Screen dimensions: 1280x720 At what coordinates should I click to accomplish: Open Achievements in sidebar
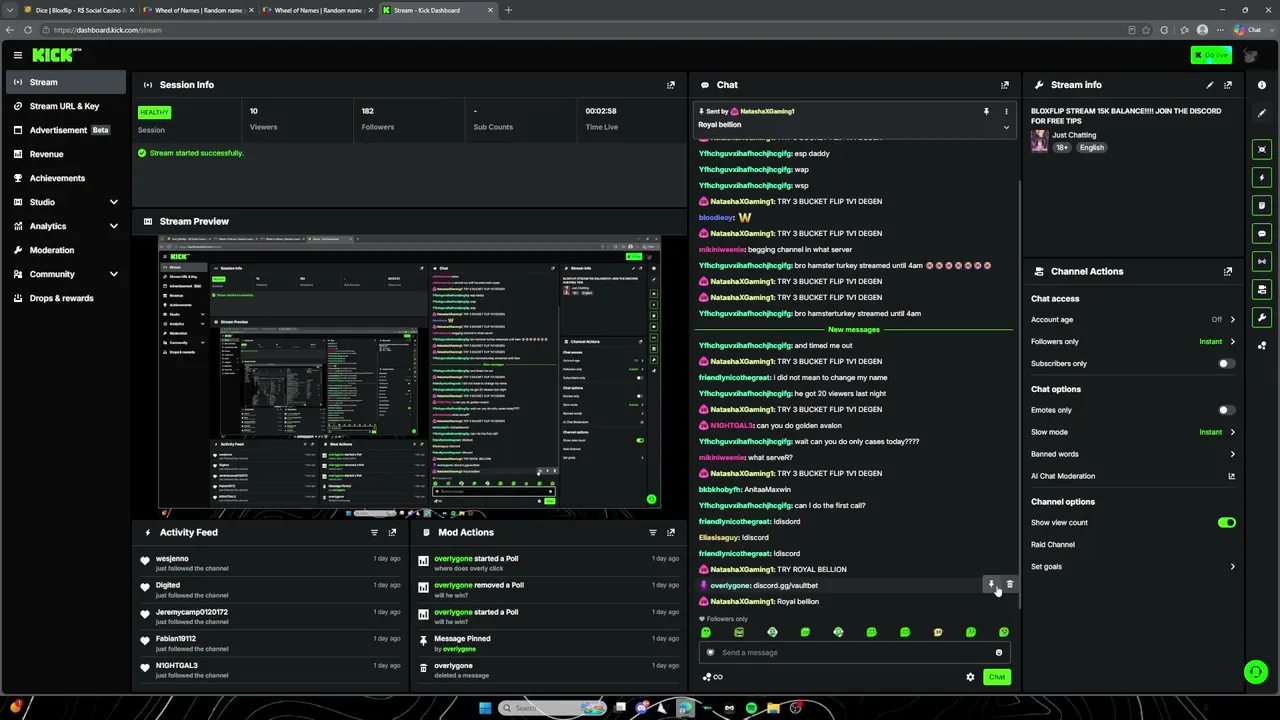(x=66, y=178)
